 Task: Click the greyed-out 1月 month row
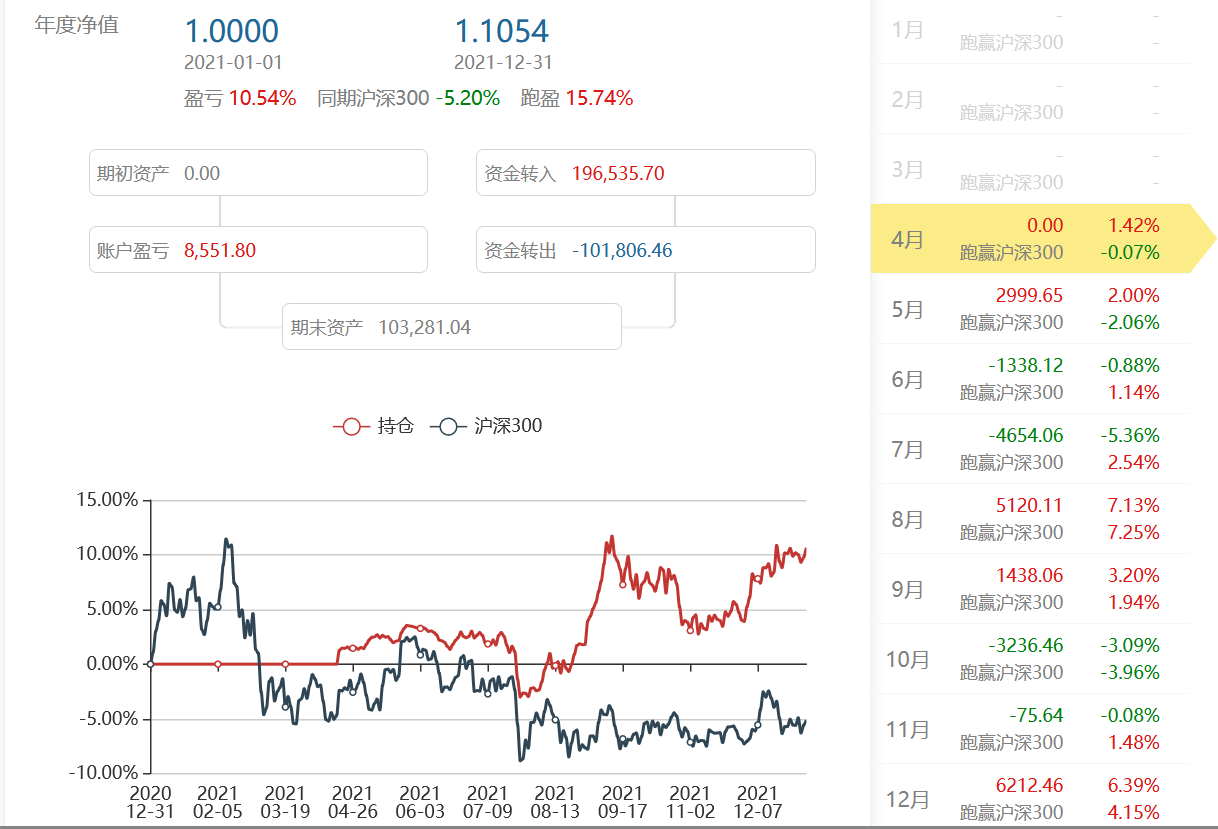click(x=1030, y=29)
